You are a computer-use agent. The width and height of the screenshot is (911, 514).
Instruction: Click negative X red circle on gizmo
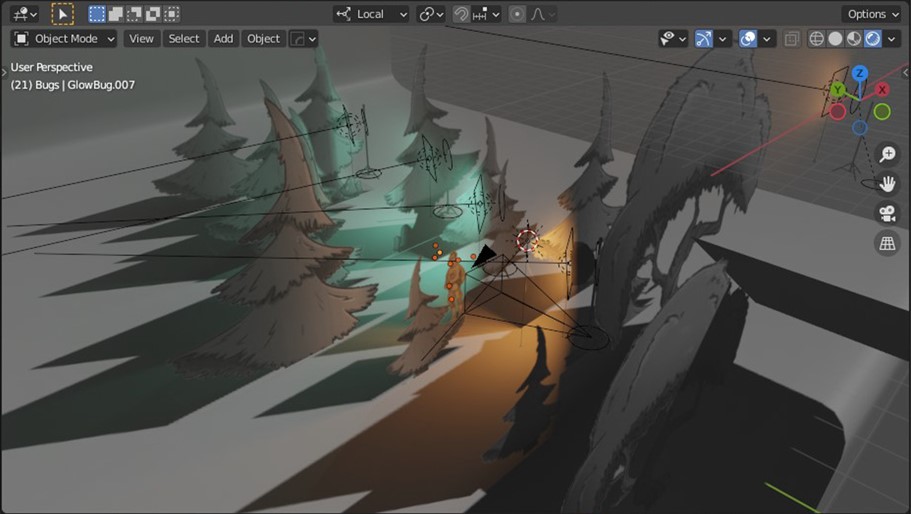click(837, 112)
